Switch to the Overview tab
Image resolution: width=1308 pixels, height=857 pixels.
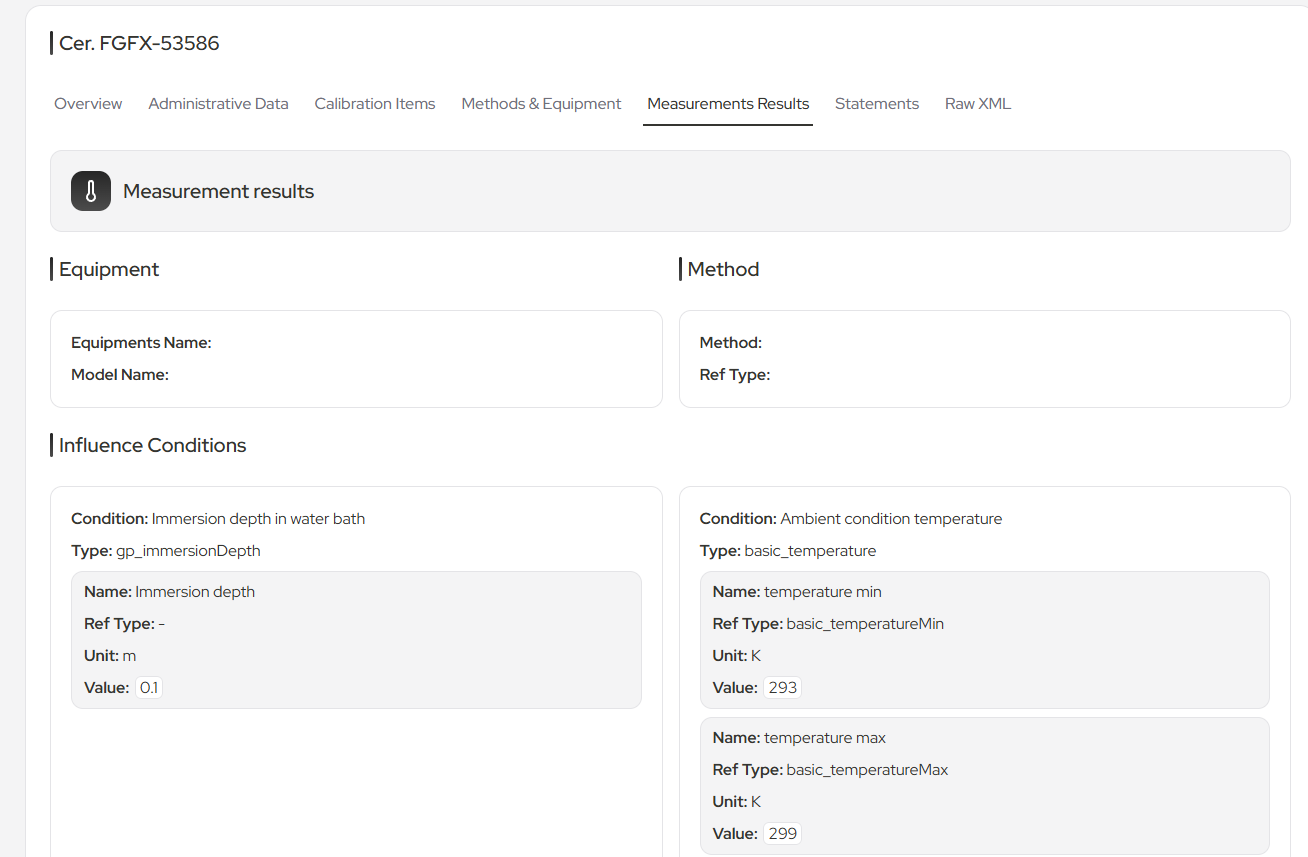click(87, 103)
